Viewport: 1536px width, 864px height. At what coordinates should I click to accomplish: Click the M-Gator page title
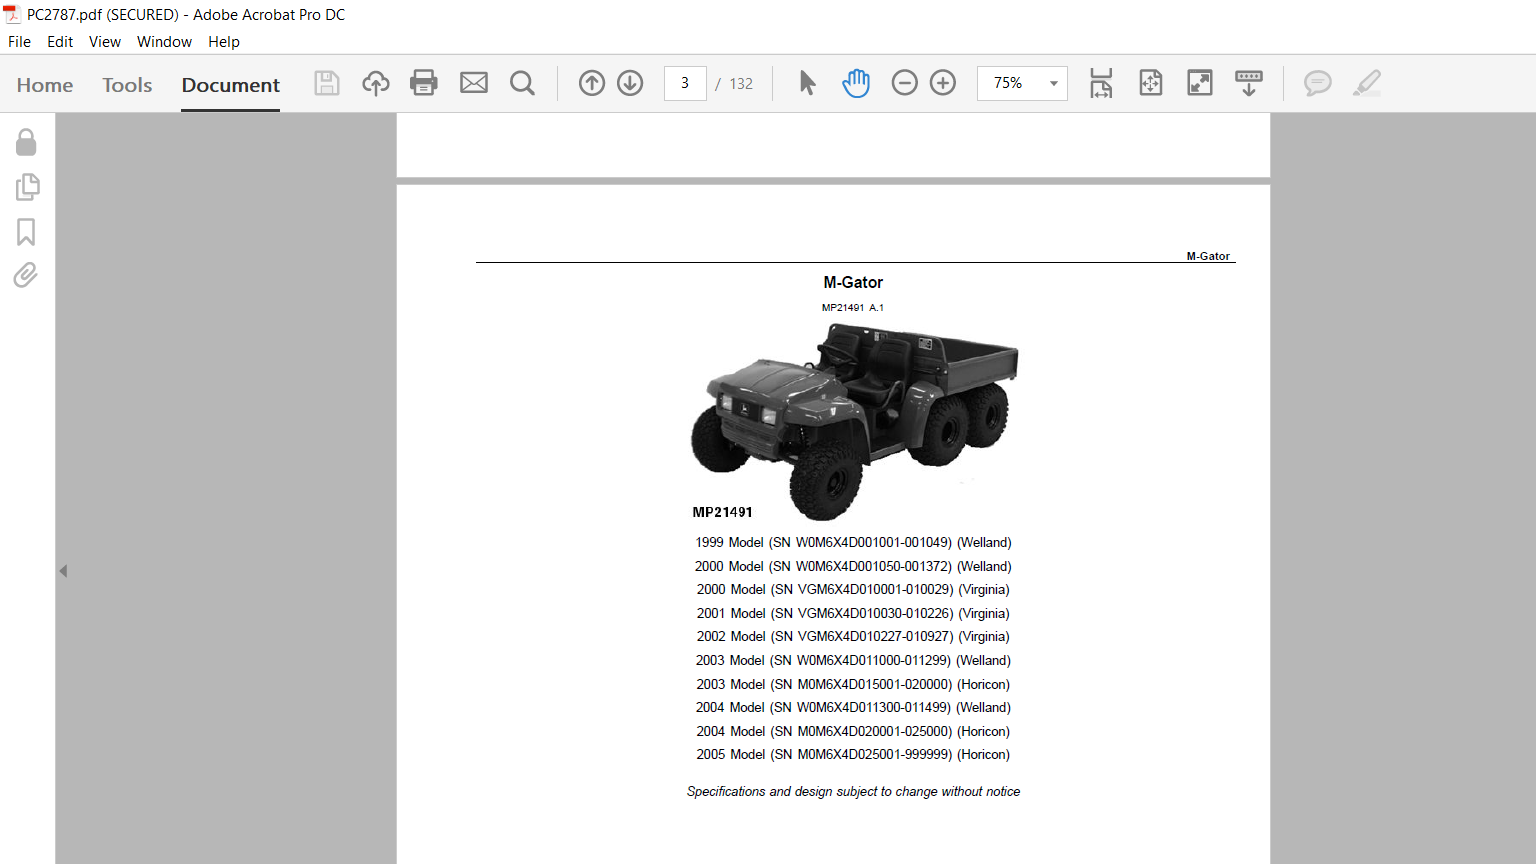tap(853, 282)
